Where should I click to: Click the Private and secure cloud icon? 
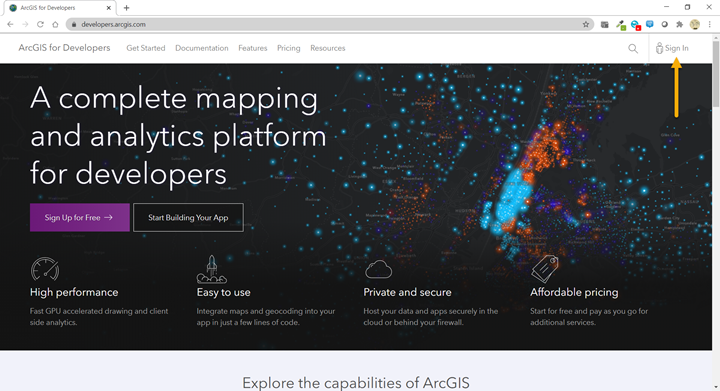[378, 269]
